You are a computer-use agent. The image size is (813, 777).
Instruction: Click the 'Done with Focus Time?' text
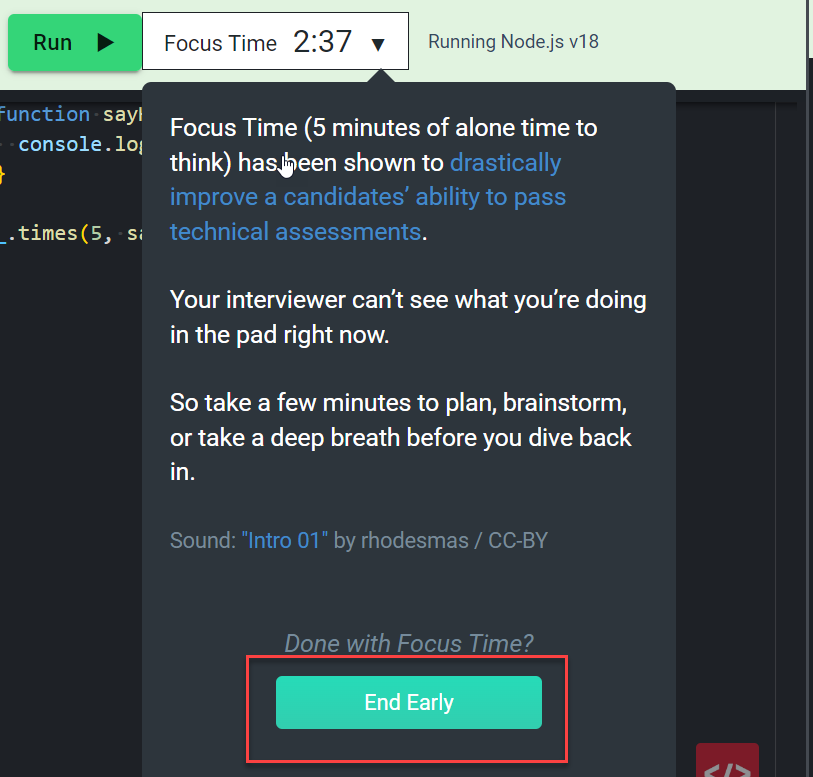(408, 643)
